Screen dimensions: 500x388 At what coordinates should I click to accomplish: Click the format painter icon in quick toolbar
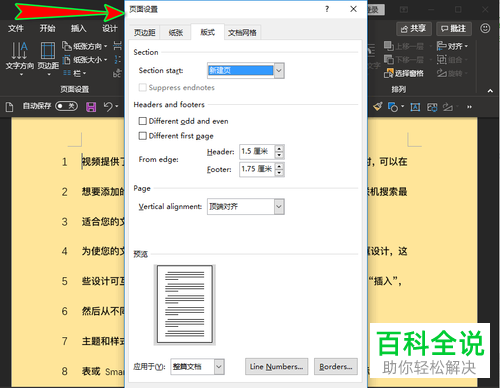coord(378,107)
